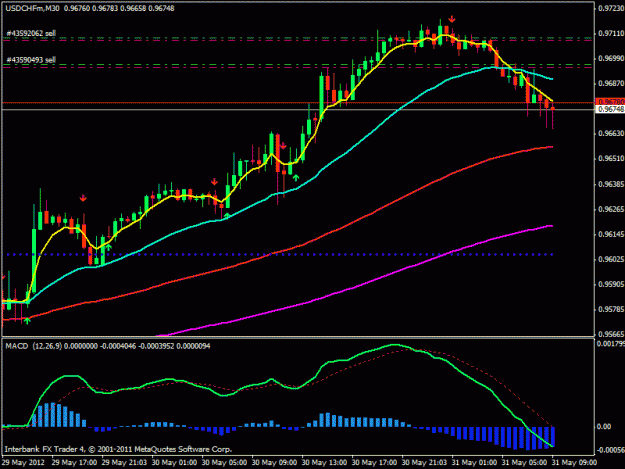Click the Interbank FX Trader 4 copyright text
Viewport: 625px width, 469px height.
point(118,449)
